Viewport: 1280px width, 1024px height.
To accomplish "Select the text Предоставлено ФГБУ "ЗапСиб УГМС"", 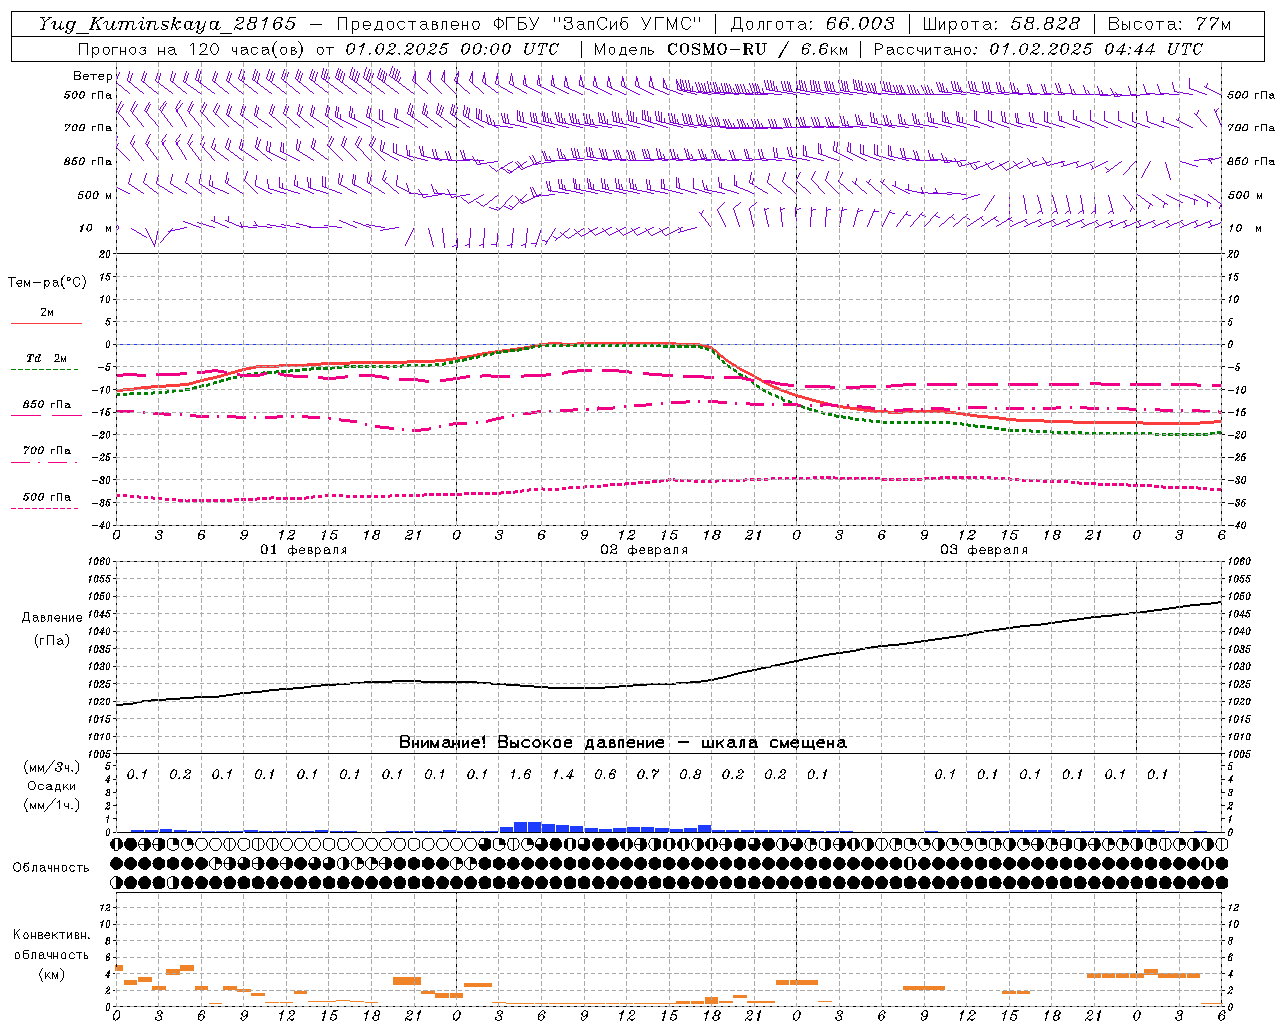I will tap(519, 24).
